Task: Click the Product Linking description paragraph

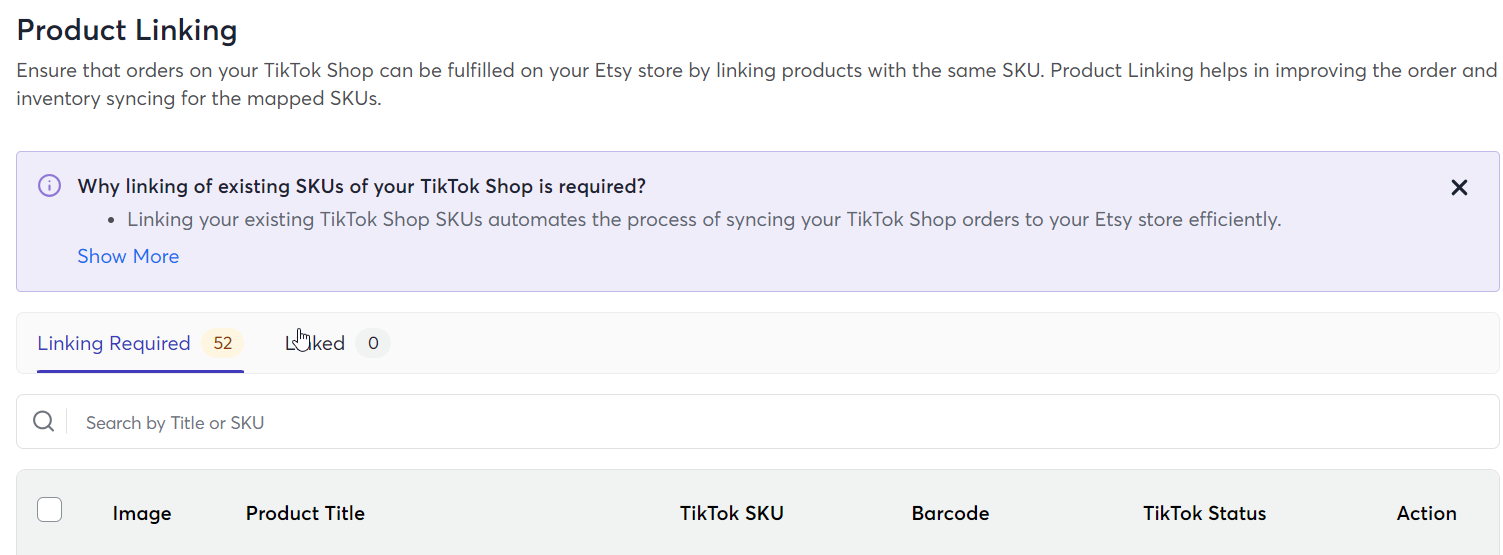Action: click(757, 85)
